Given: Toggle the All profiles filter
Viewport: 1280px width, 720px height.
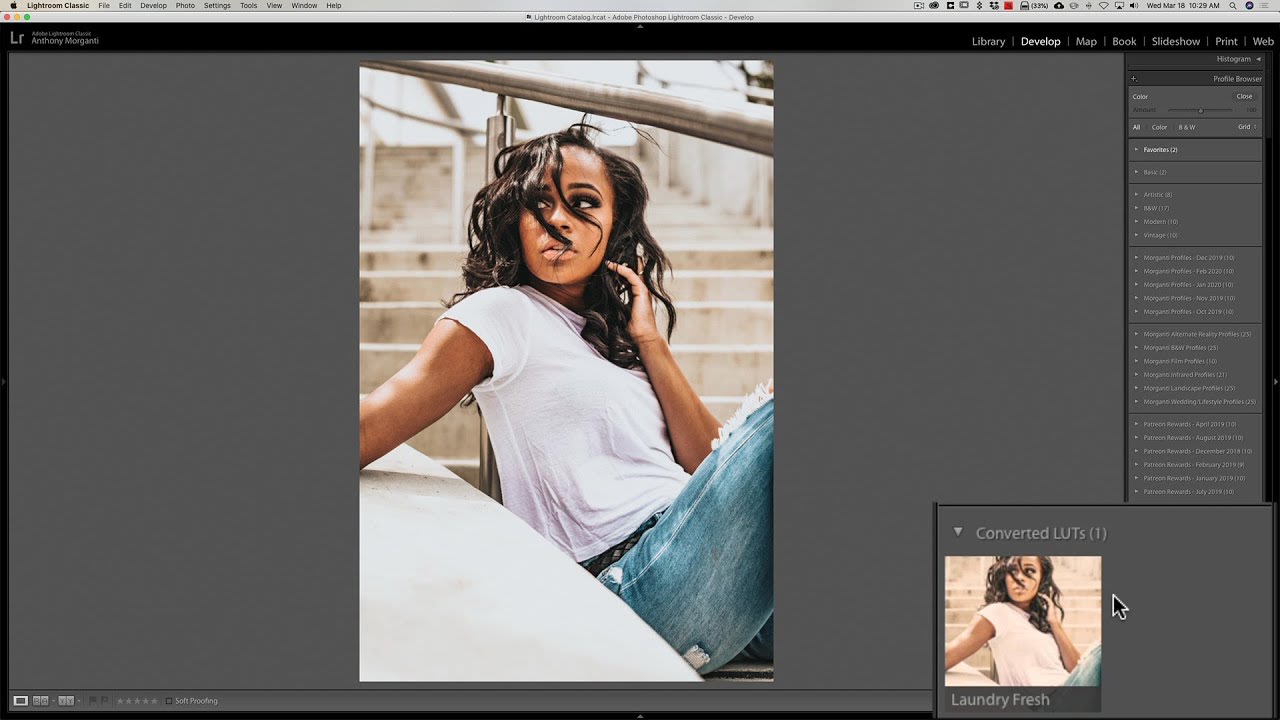Looking at the screenshot, I should tap(1136, 127).
